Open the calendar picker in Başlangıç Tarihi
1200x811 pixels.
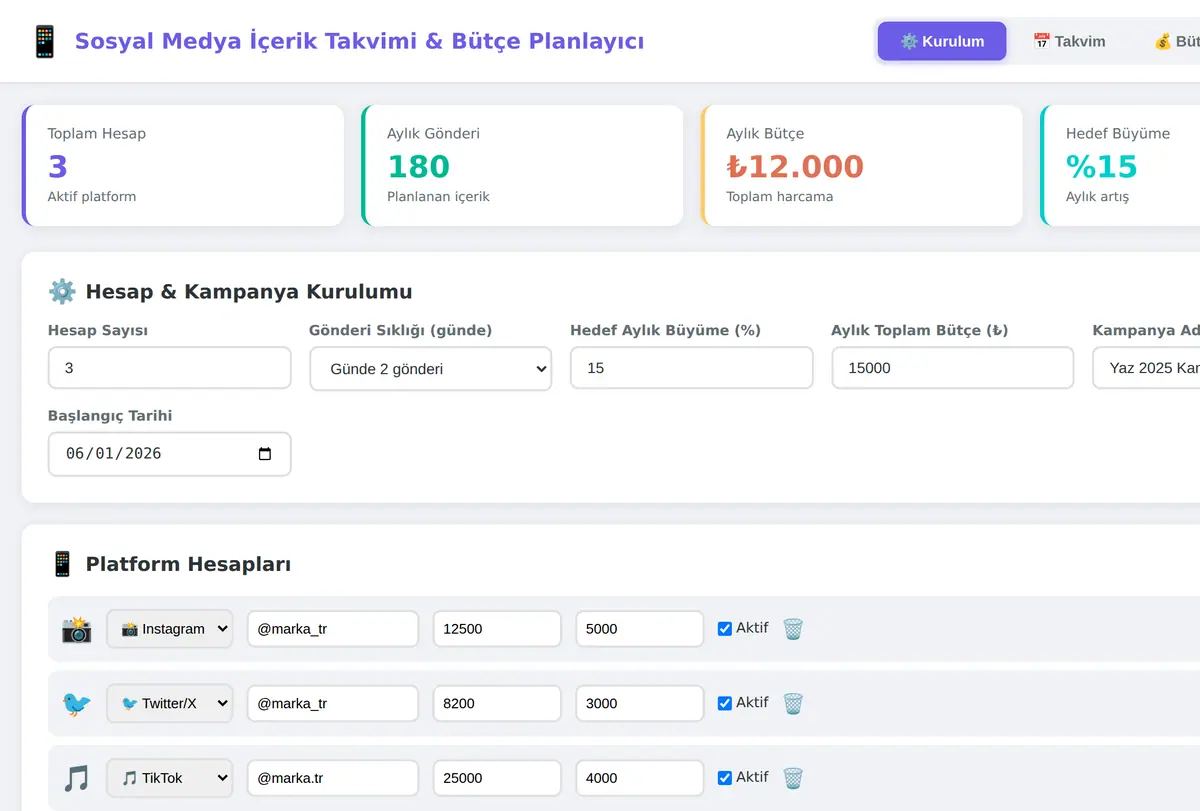point(265,454)
